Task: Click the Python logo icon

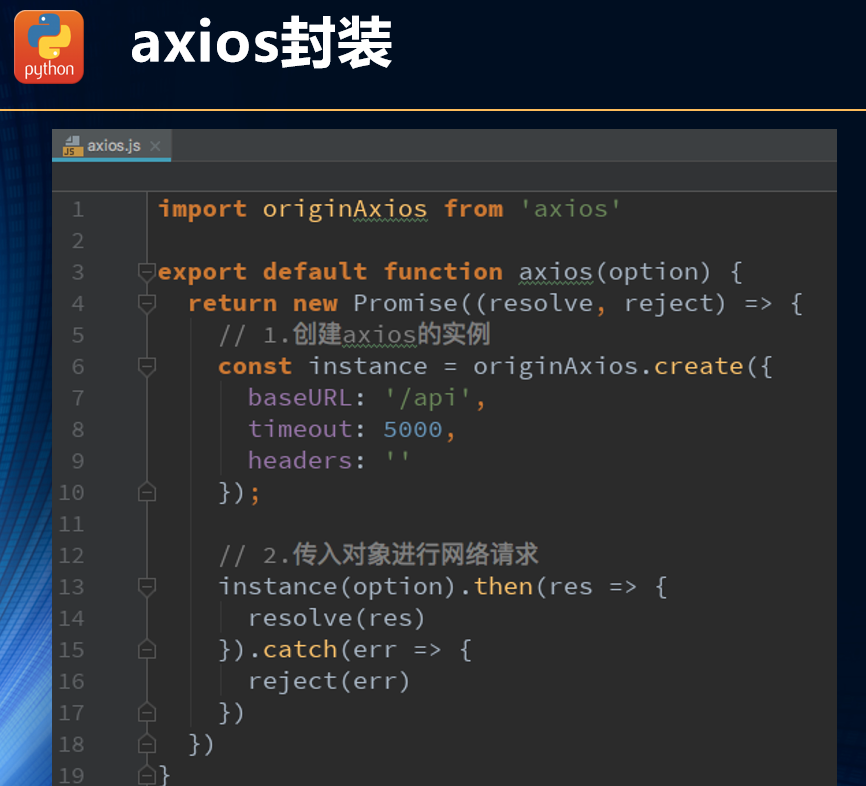Action: pyautogui.click(x=49, y=47)
